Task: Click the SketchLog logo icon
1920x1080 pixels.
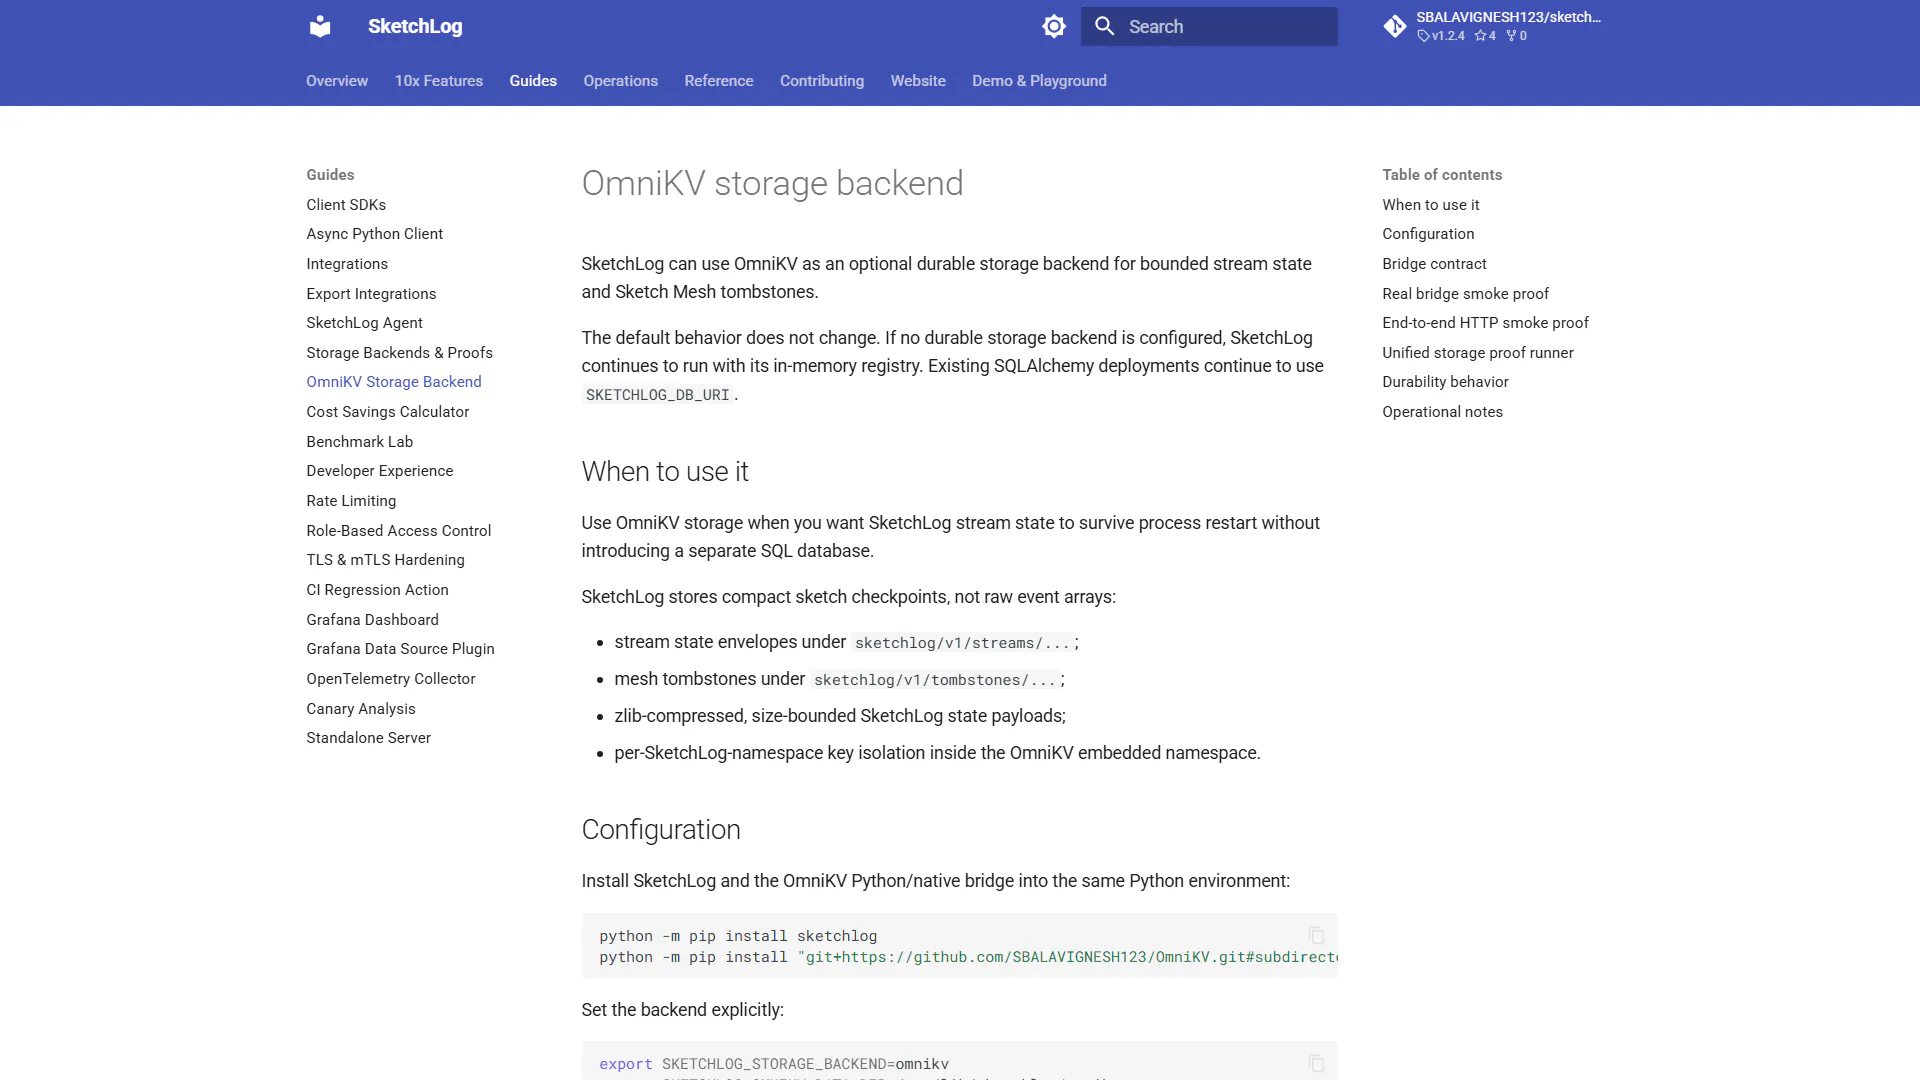Action: coord(320,26)
